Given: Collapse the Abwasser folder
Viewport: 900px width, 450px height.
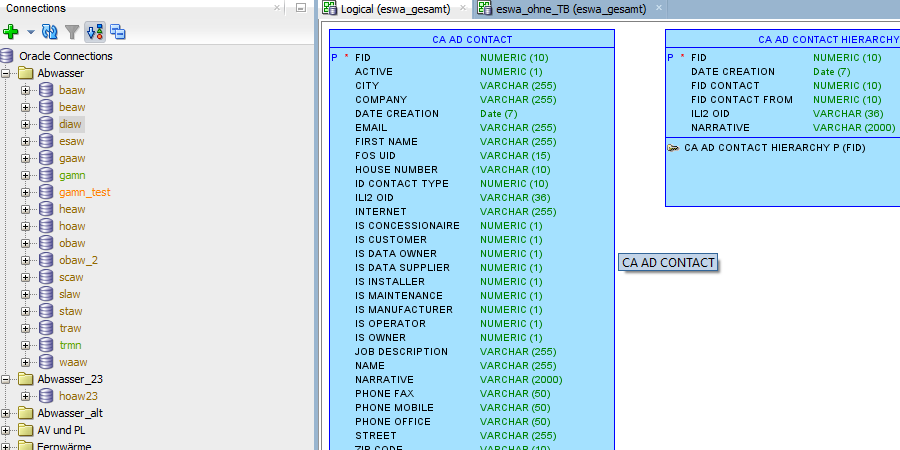Looking at the screenshot, I should point(7,73).
